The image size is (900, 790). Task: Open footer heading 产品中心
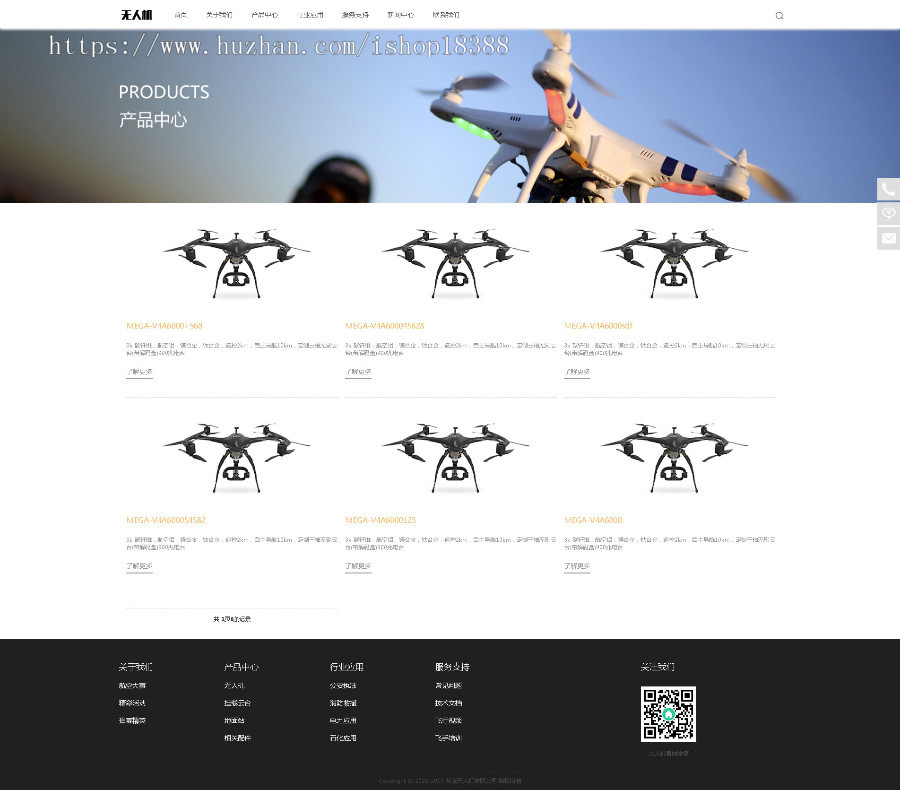(241, 667)
